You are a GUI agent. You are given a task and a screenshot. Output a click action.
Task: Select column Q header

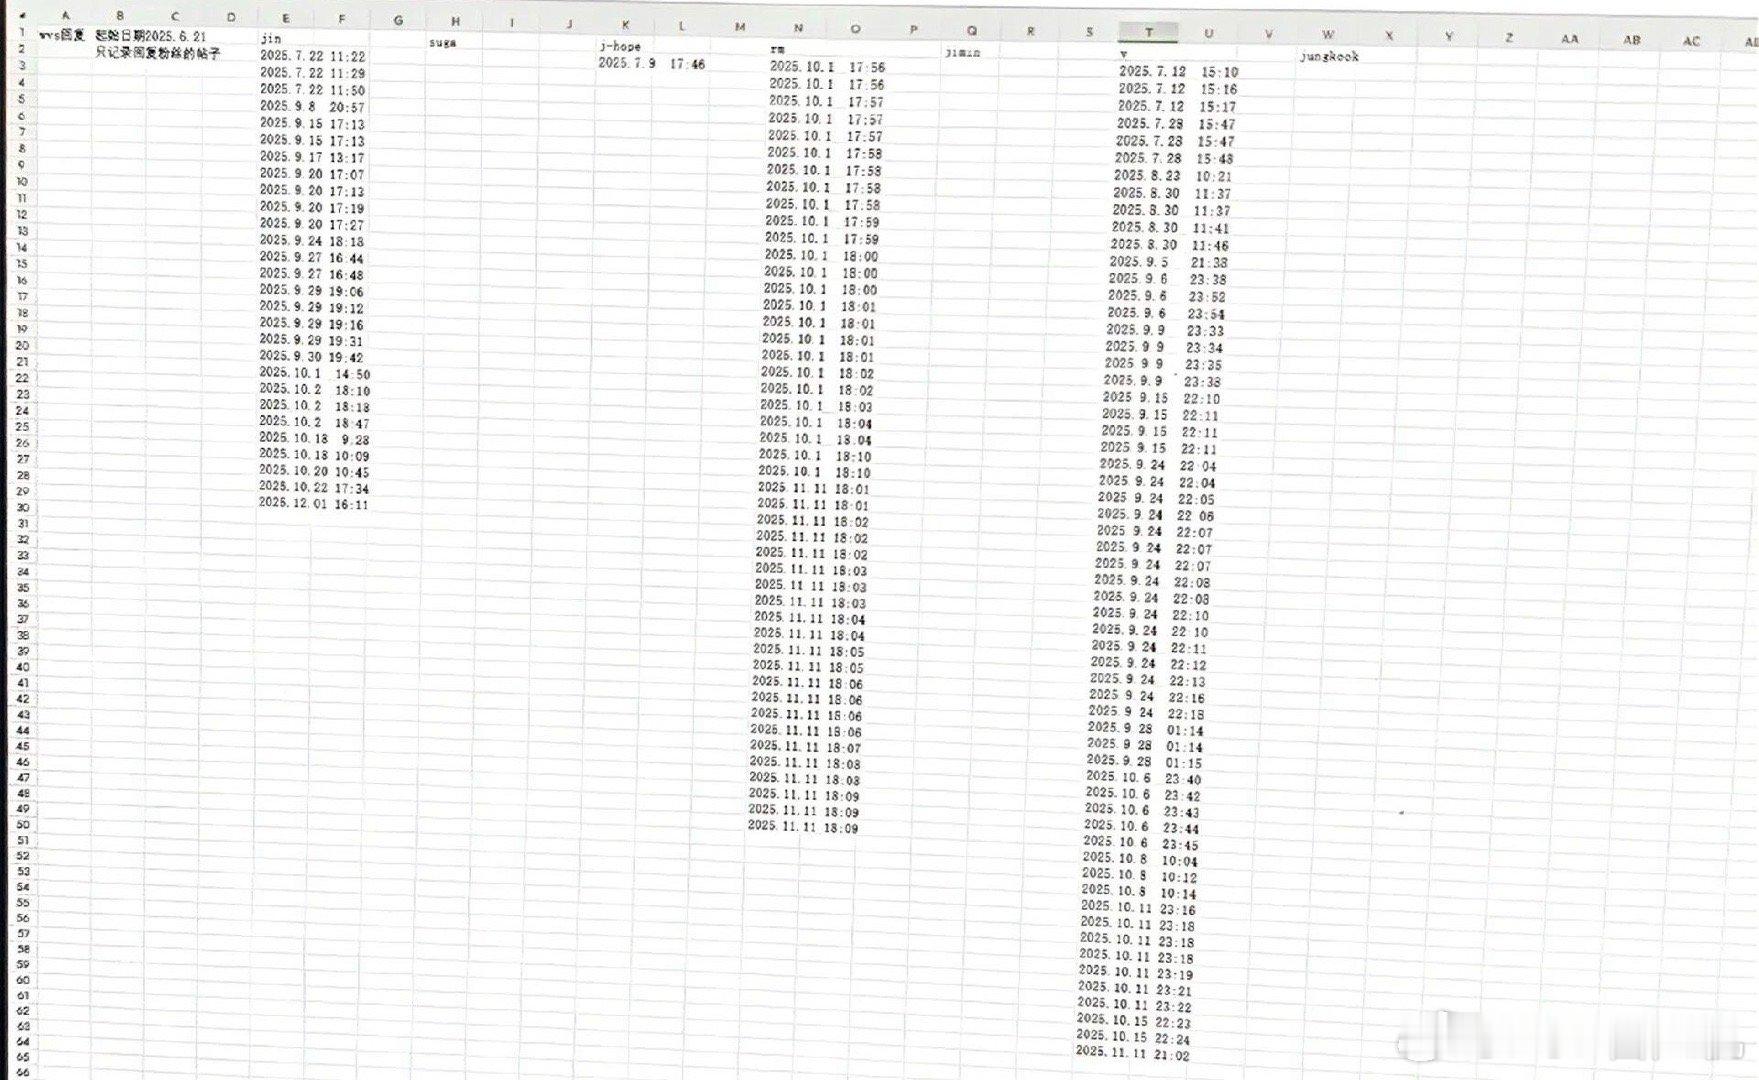pos(971,30)
